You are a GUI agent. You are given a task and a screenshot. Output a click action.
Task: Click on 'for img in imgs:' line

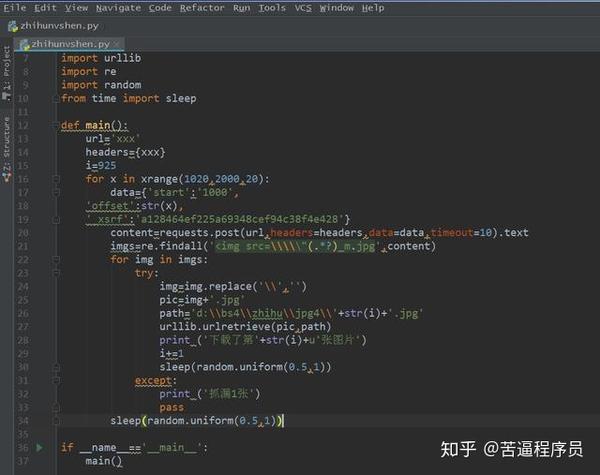[159, 260]
